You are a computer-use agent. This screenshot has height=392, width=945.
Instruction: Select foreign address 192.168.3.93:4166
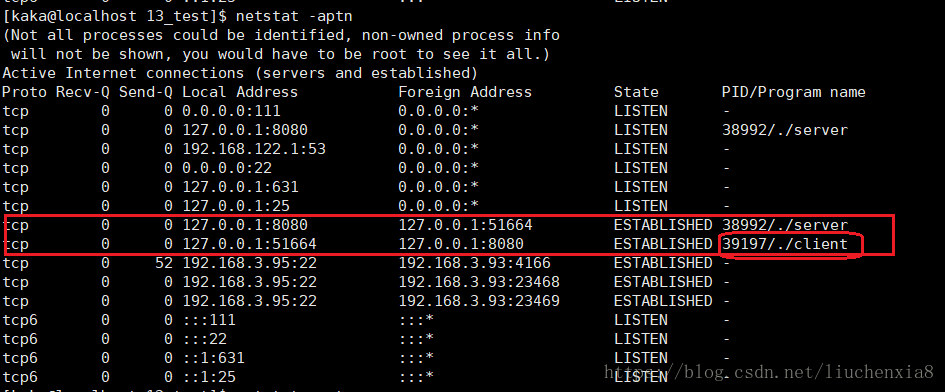[474, 263]
